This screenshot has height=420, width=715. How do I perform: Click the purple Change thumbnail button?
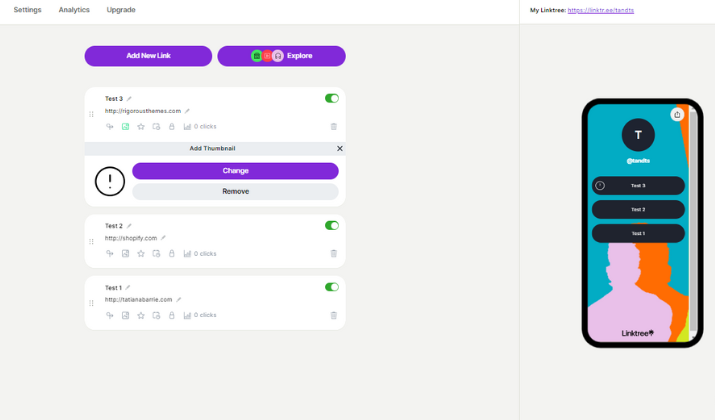tap(235, 171)
